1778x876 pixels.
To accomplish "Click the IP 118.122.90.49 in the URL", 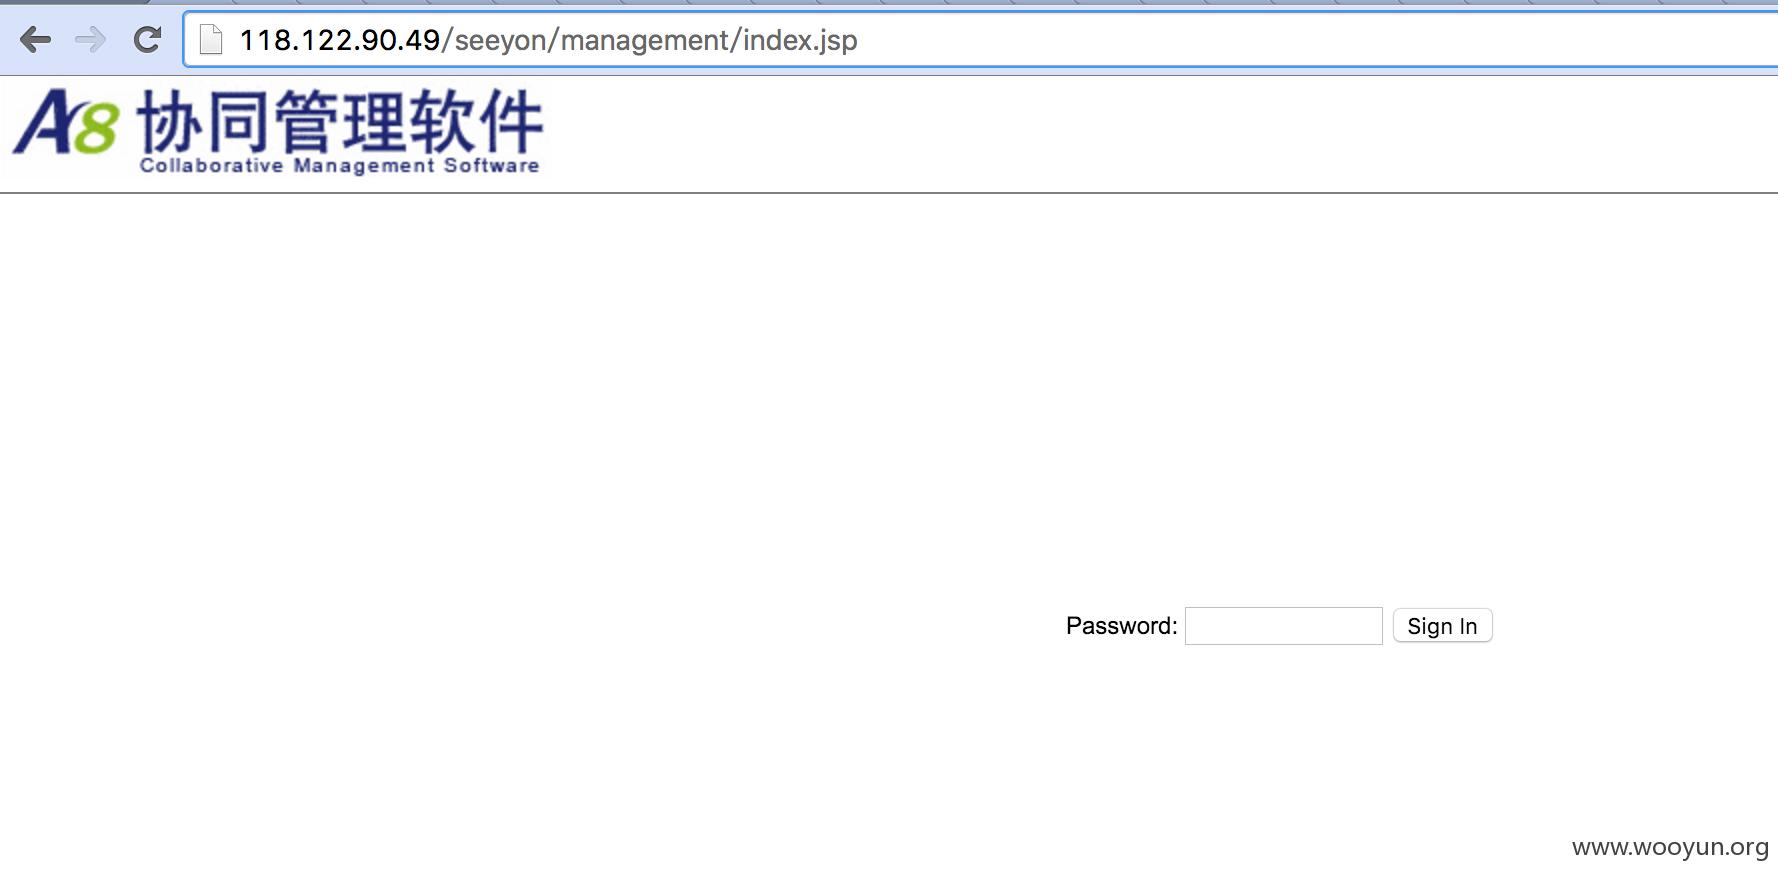I will tap(340, 40).
